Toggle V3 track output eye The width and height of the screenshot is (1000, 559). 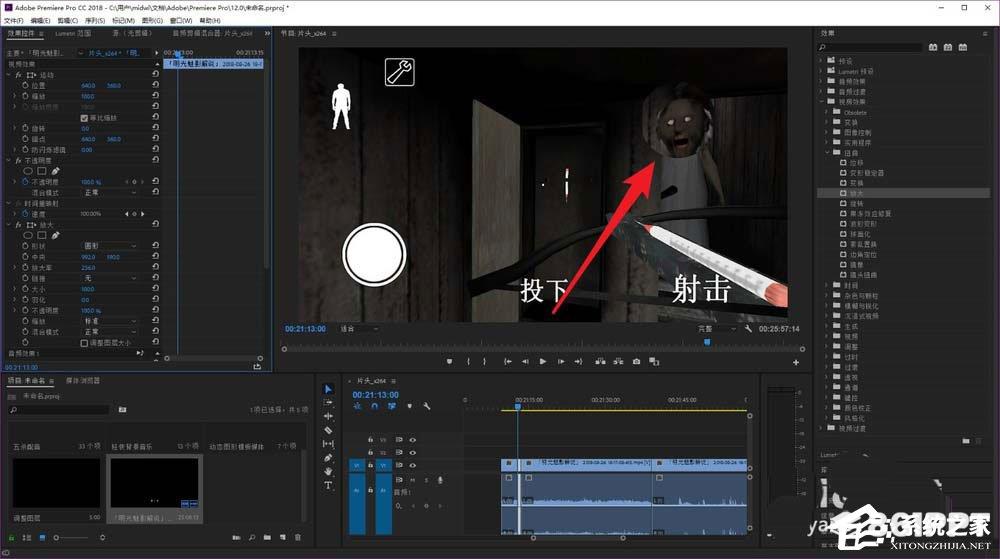tap(413, 440)
